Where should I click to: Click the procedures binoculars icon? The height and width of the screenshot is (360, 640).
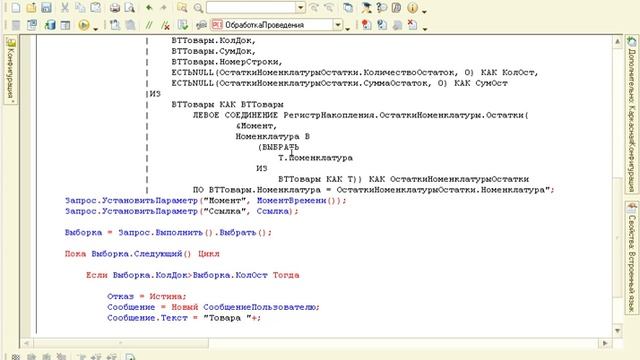click(x=201, y=25)
